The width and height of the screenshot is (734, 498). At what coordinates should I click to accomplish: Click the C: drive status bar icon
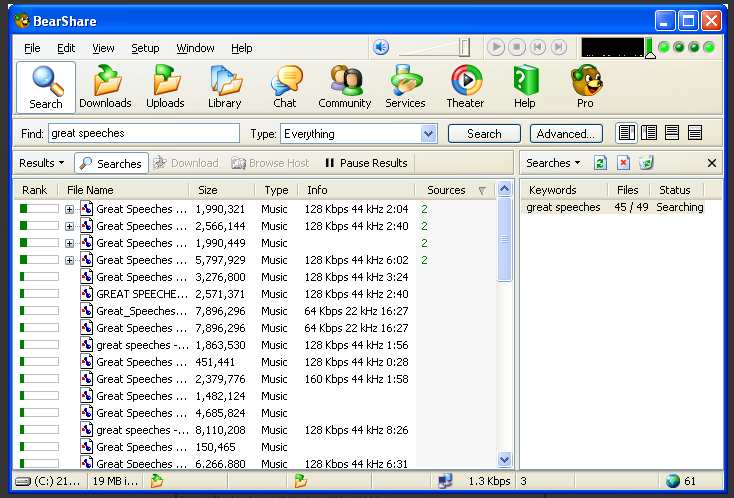(22, 481)
